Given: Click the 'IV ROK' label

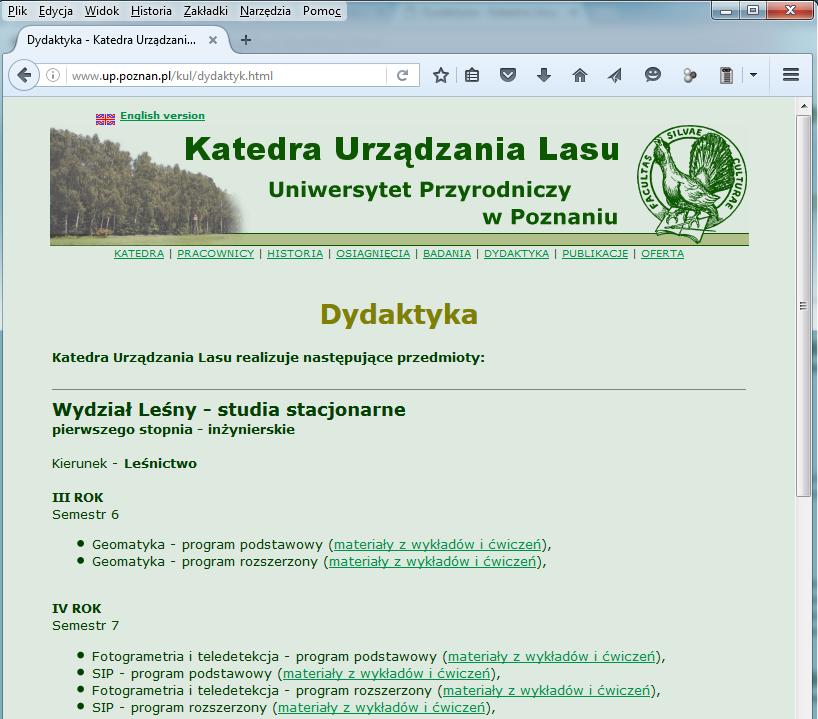Looking at the screenshot, I should click(x=77, y=608).
